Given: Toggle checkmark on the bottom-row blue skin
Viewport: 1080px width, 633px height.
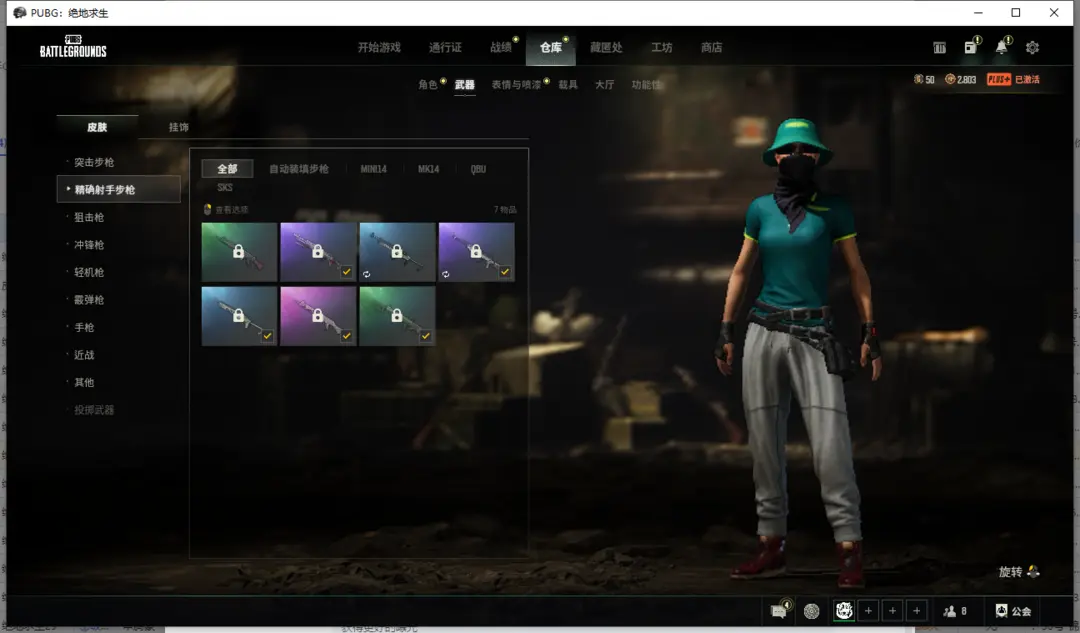Looking at the screenshot, I should pyautogui.click(x=267, y=336).
